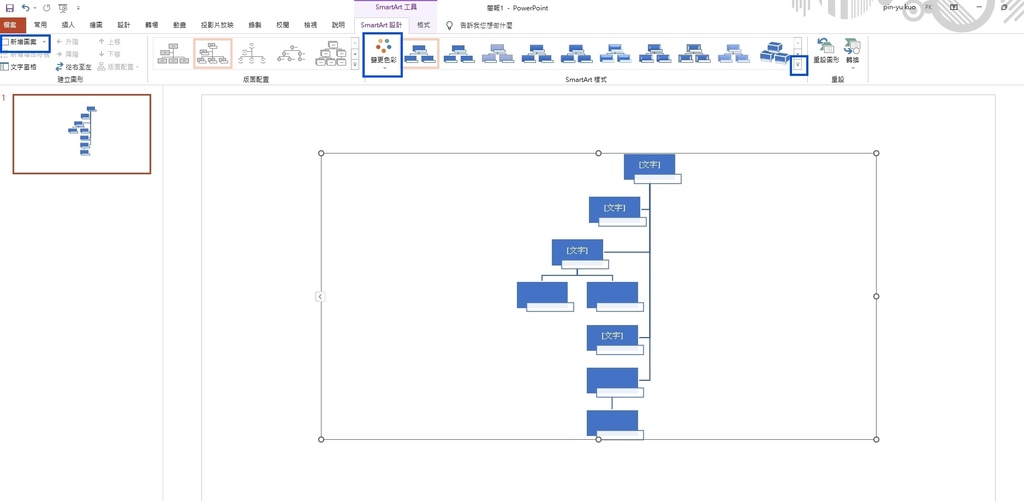Toggle the 文字窗格 text pane
1024x501 pixels.
click(x=19, y=67)
